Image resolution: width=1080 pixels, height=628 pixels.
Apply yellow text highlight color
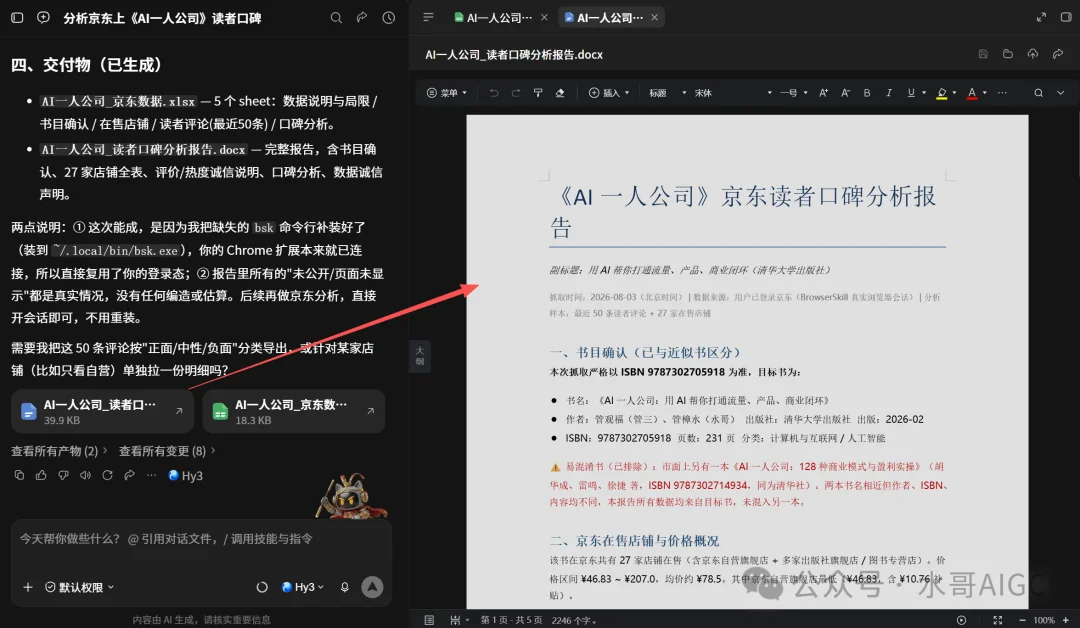click(x=942, y=93)
